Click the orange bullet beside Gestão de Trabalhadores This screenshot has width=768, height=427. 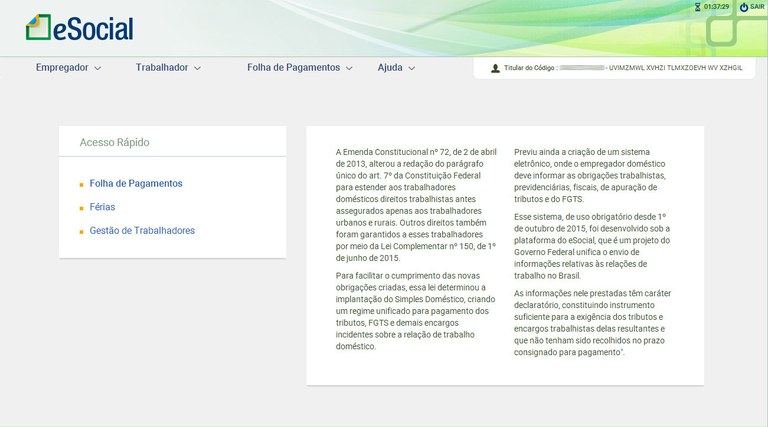click(81, 232)
